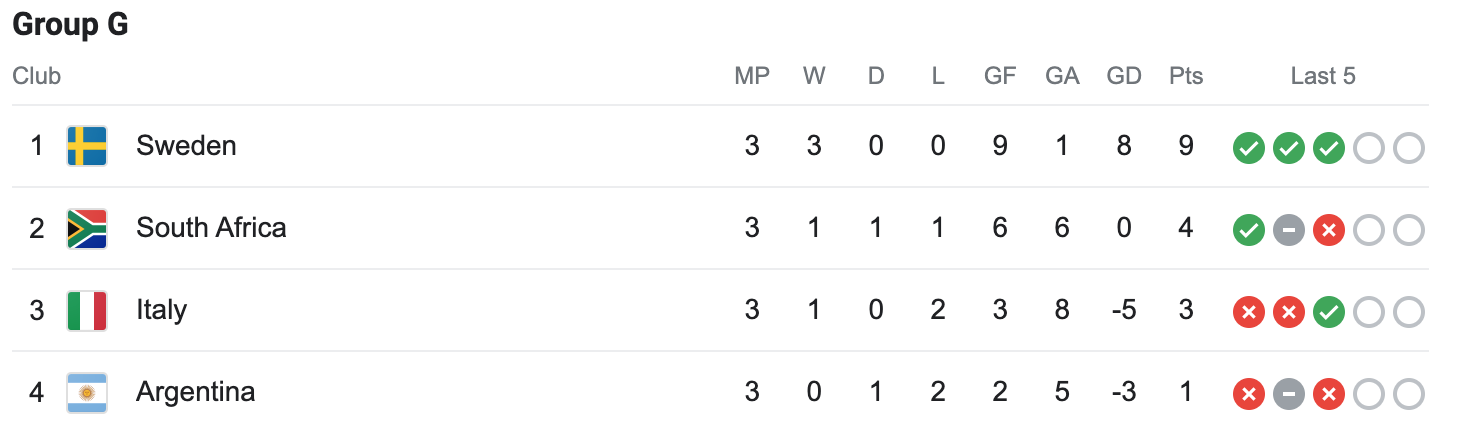Click the Last 5 column header
This screenshot has height=443, width=1467.
[1323, 76]
